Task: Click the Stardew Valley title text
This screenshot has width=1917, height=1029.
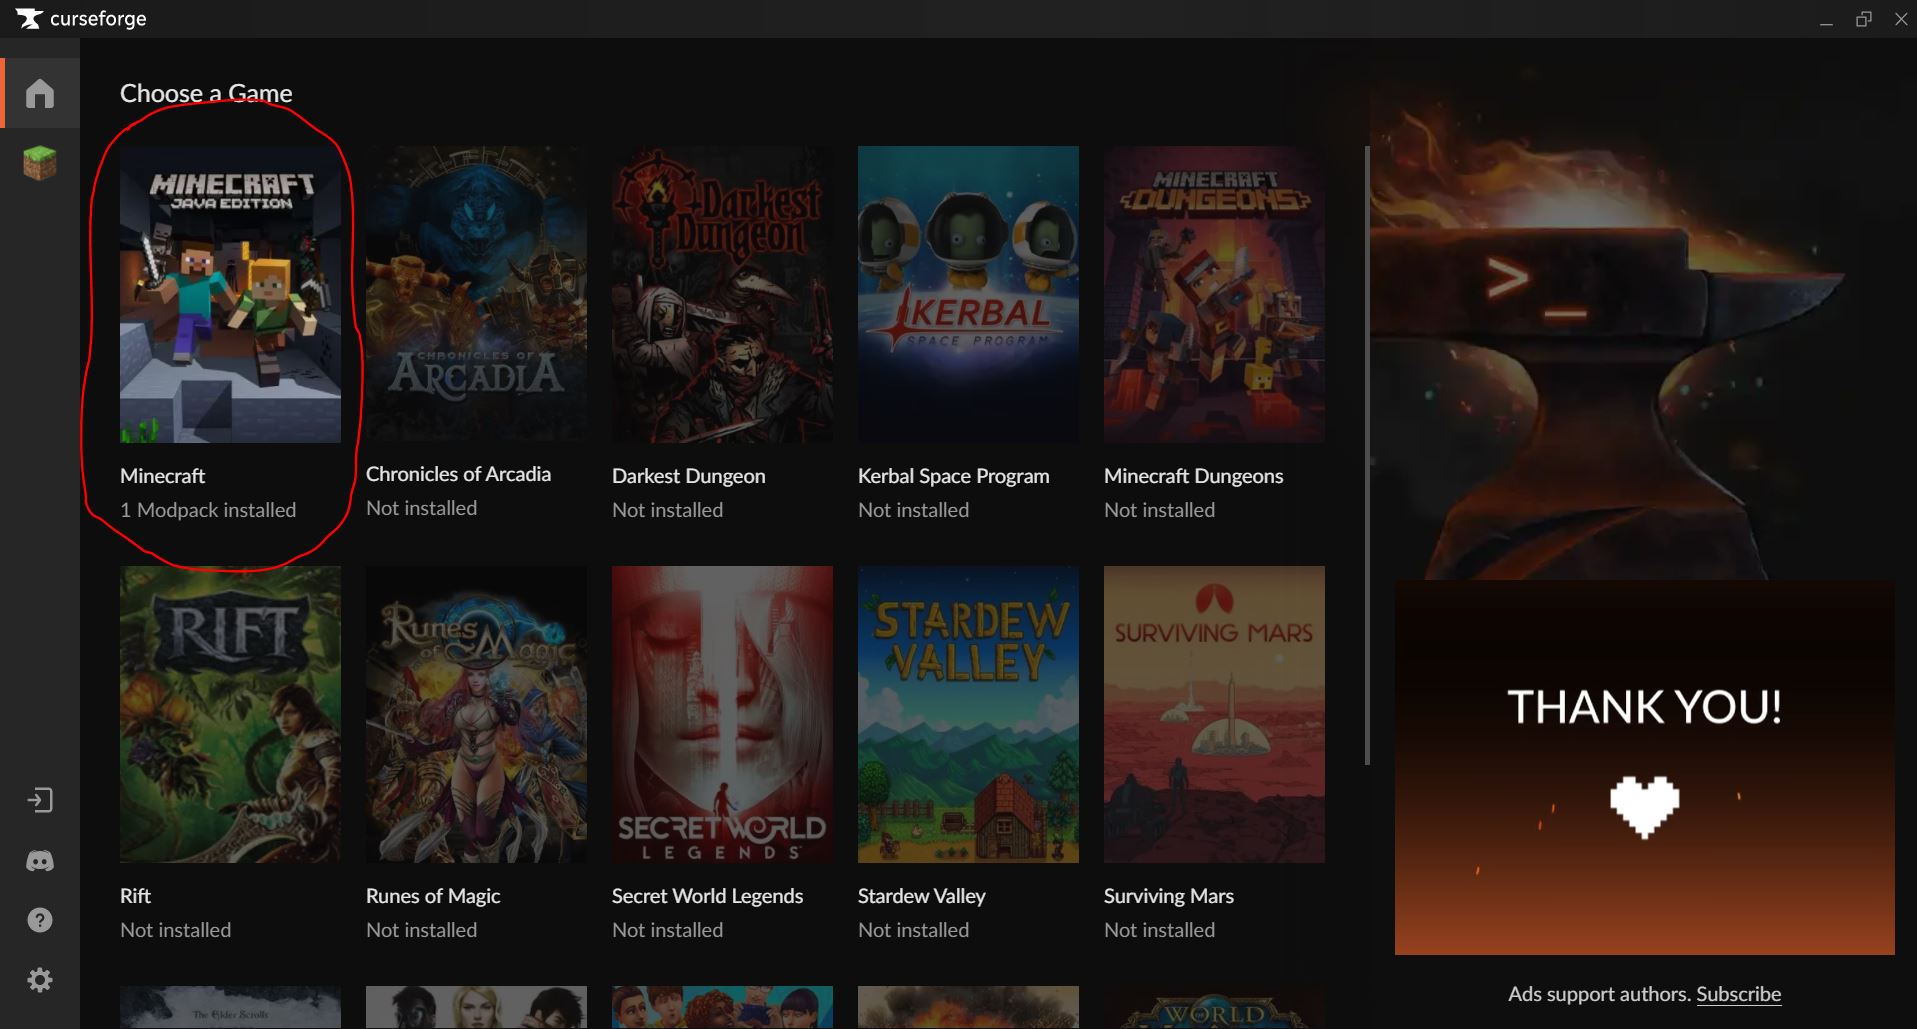Action: click(921, 896)
